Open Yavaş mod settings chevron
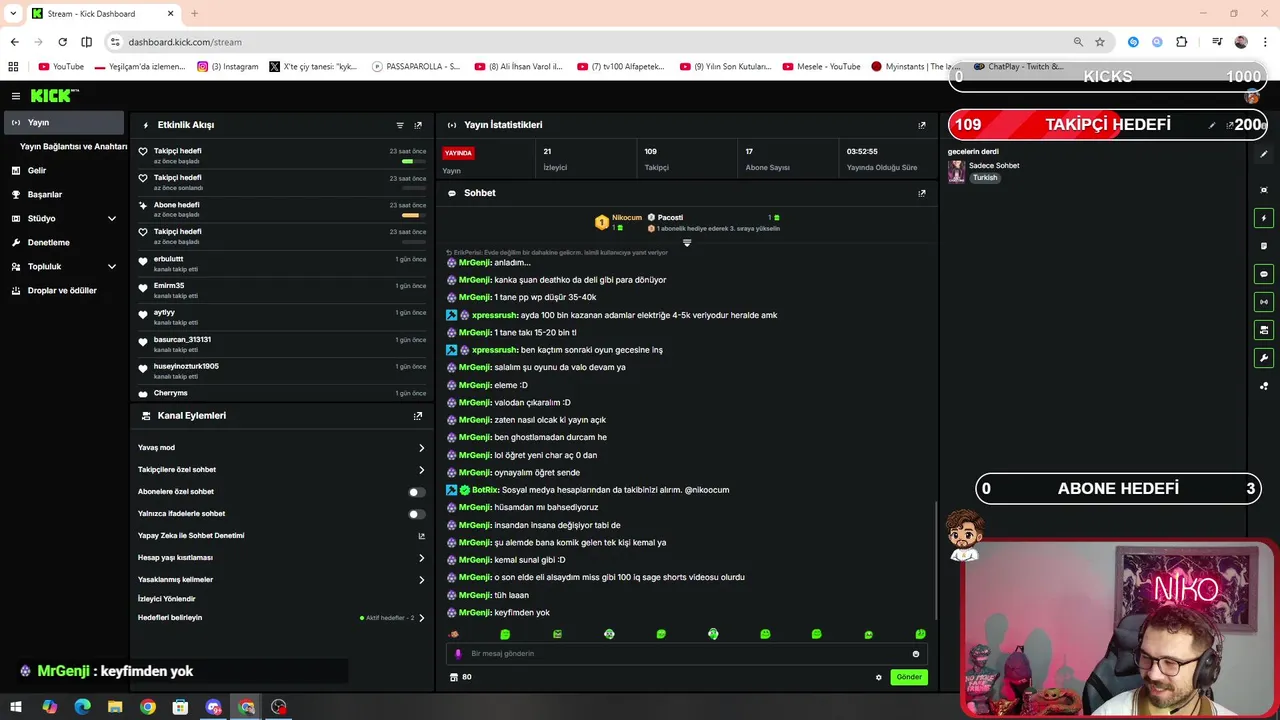The width and height of the screenshot is (1280, 720). [x=421, y=448]
